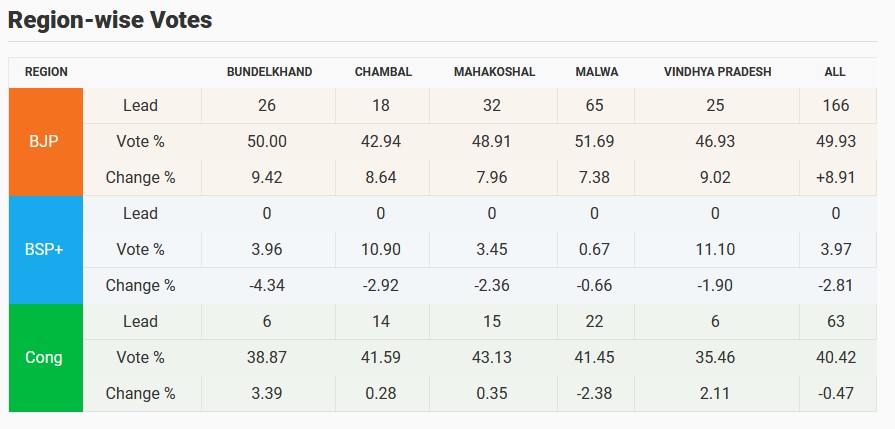Click the REGION header label
Screen dimensions: 895x429
[x=46, y=72]
